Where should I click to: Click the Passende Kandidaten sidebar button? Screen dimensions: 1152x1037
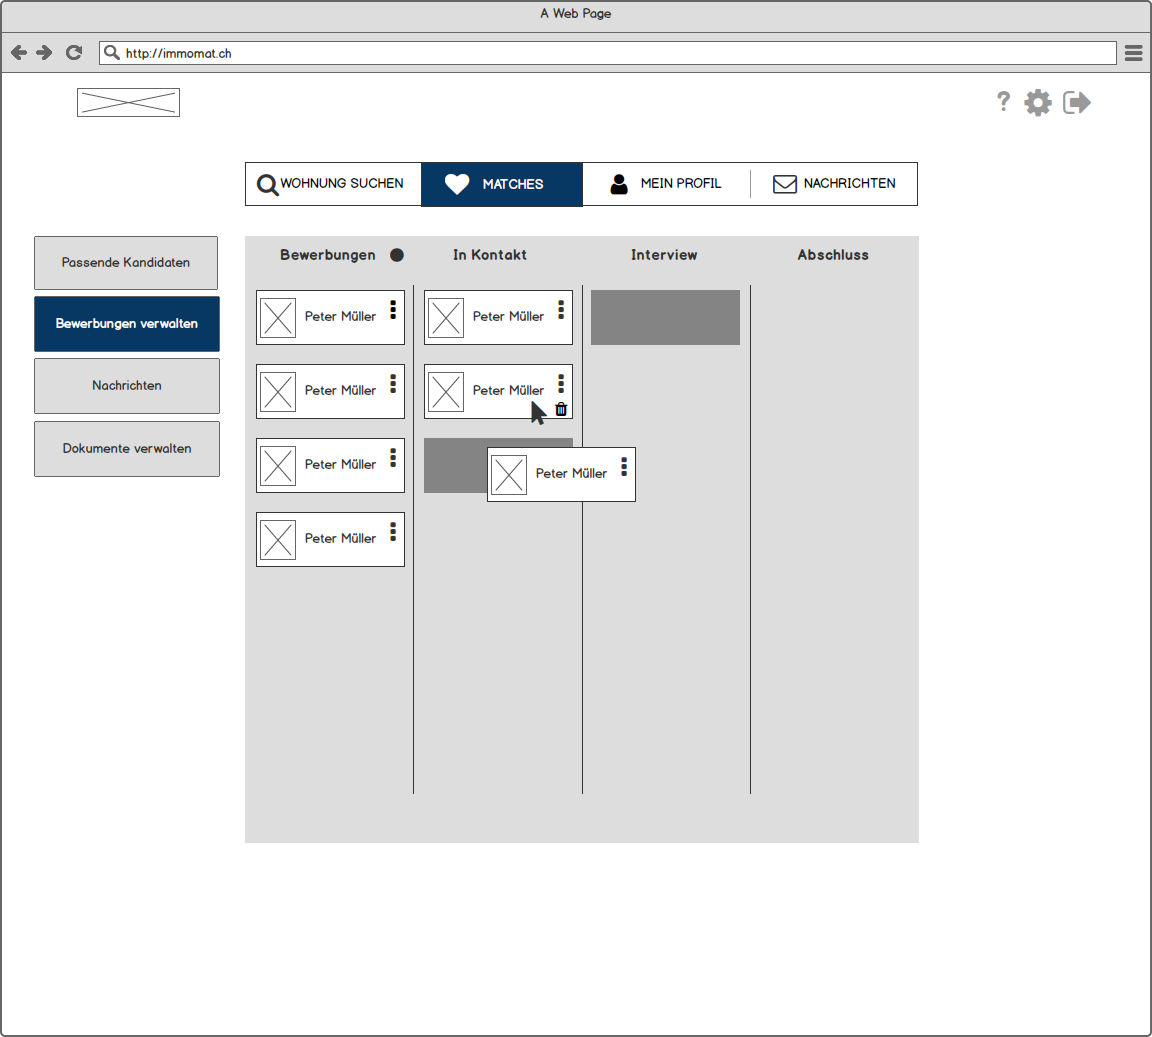pos(126,263)
